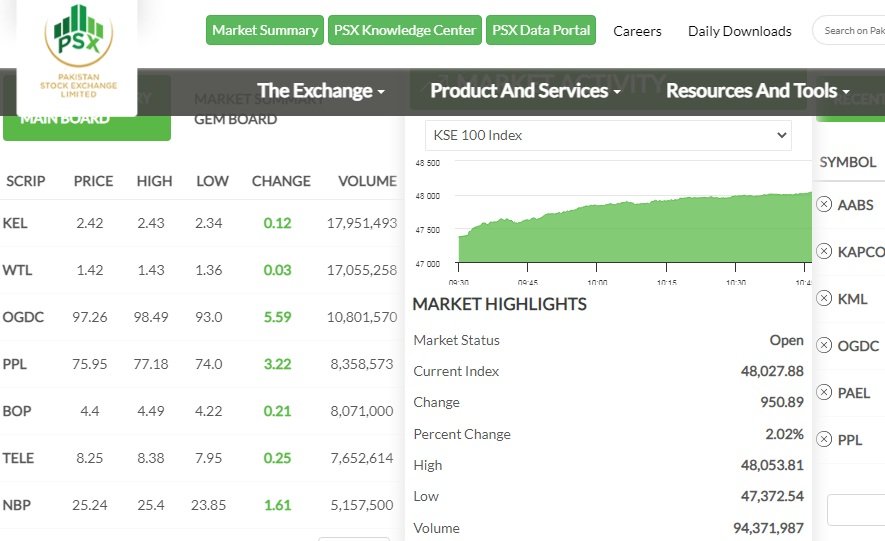Expand Product And Services menu
This screenshot has width=885, height=541.
pyautogui.click(x=525, y=91)
